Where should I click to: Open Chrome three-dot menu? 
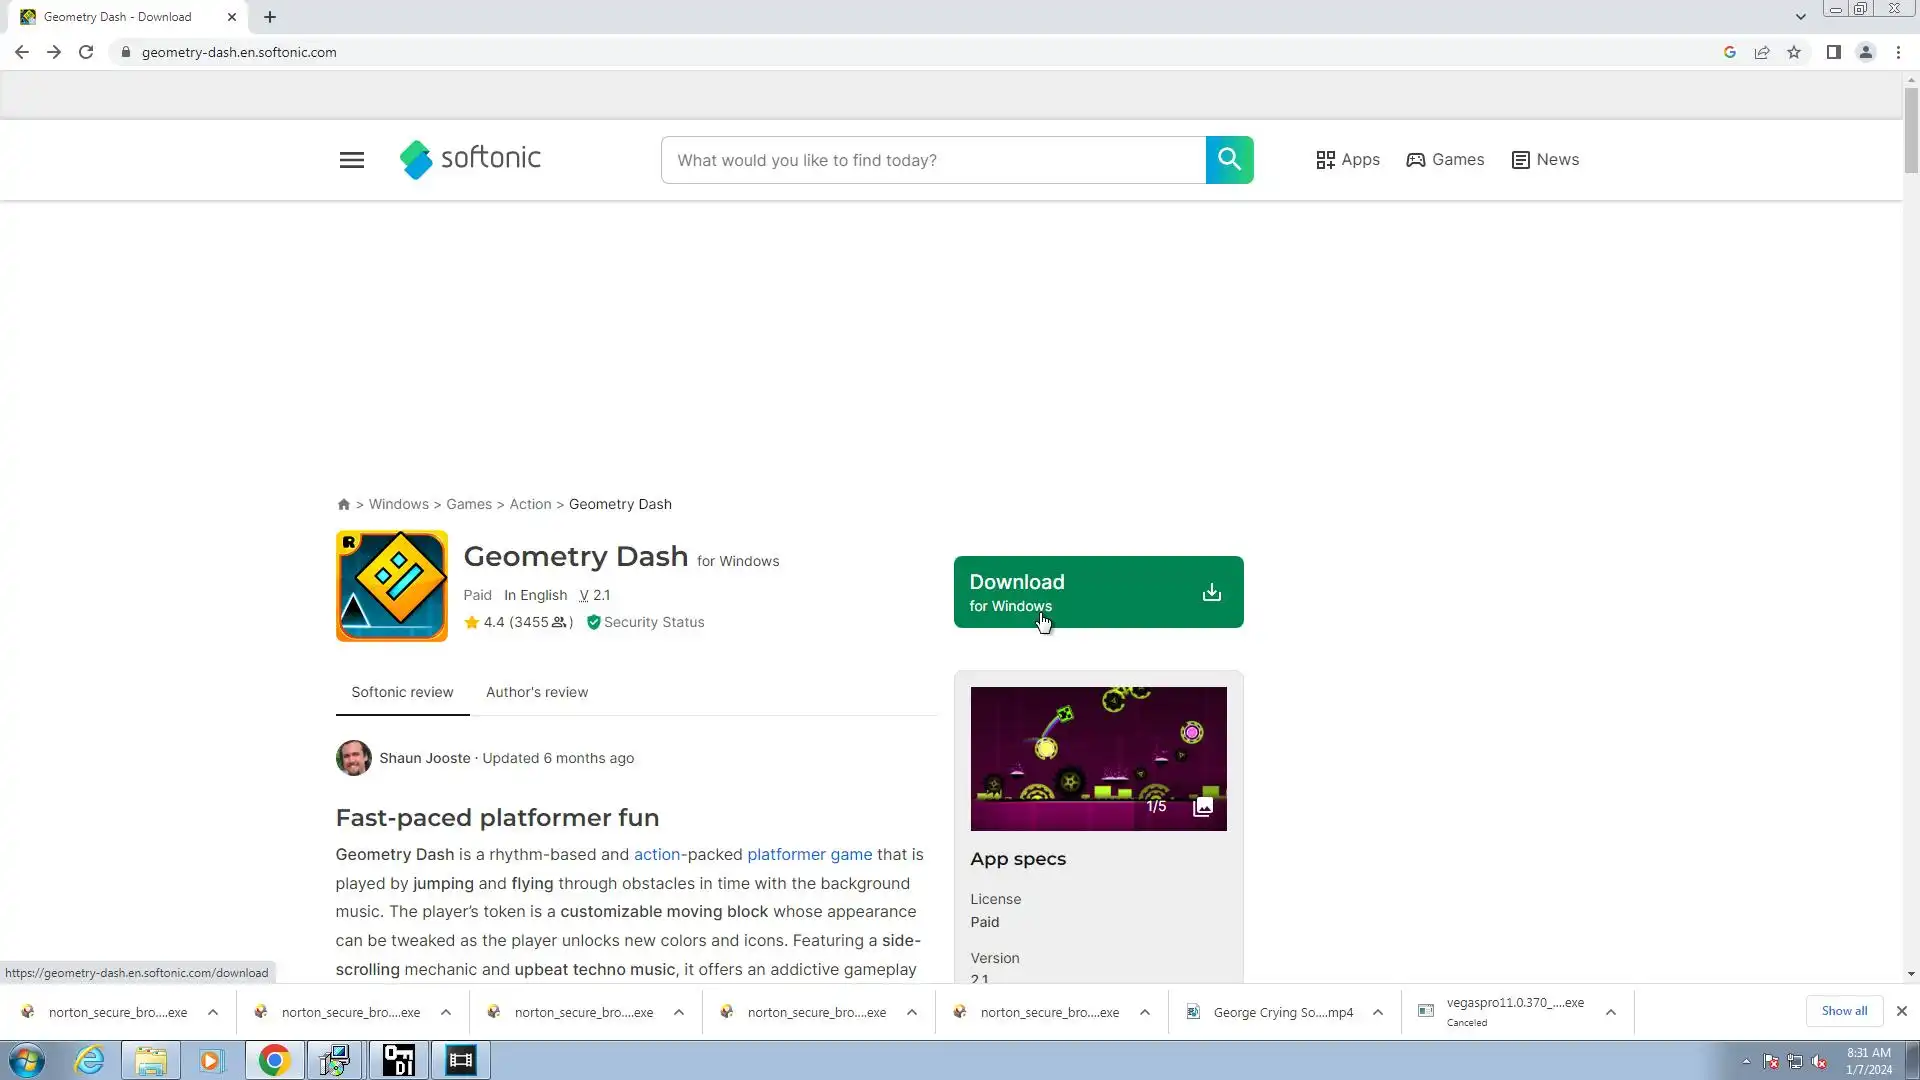point(1898,52)
